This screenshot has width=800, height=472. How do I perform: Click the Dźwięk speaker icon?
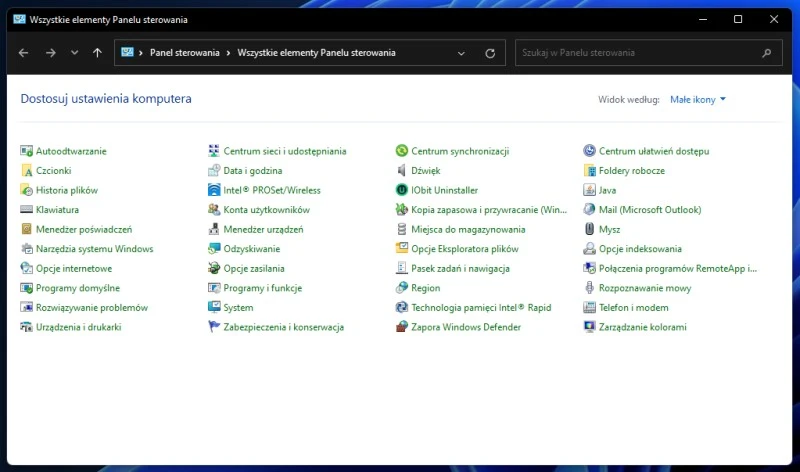(x=403, y=171)
